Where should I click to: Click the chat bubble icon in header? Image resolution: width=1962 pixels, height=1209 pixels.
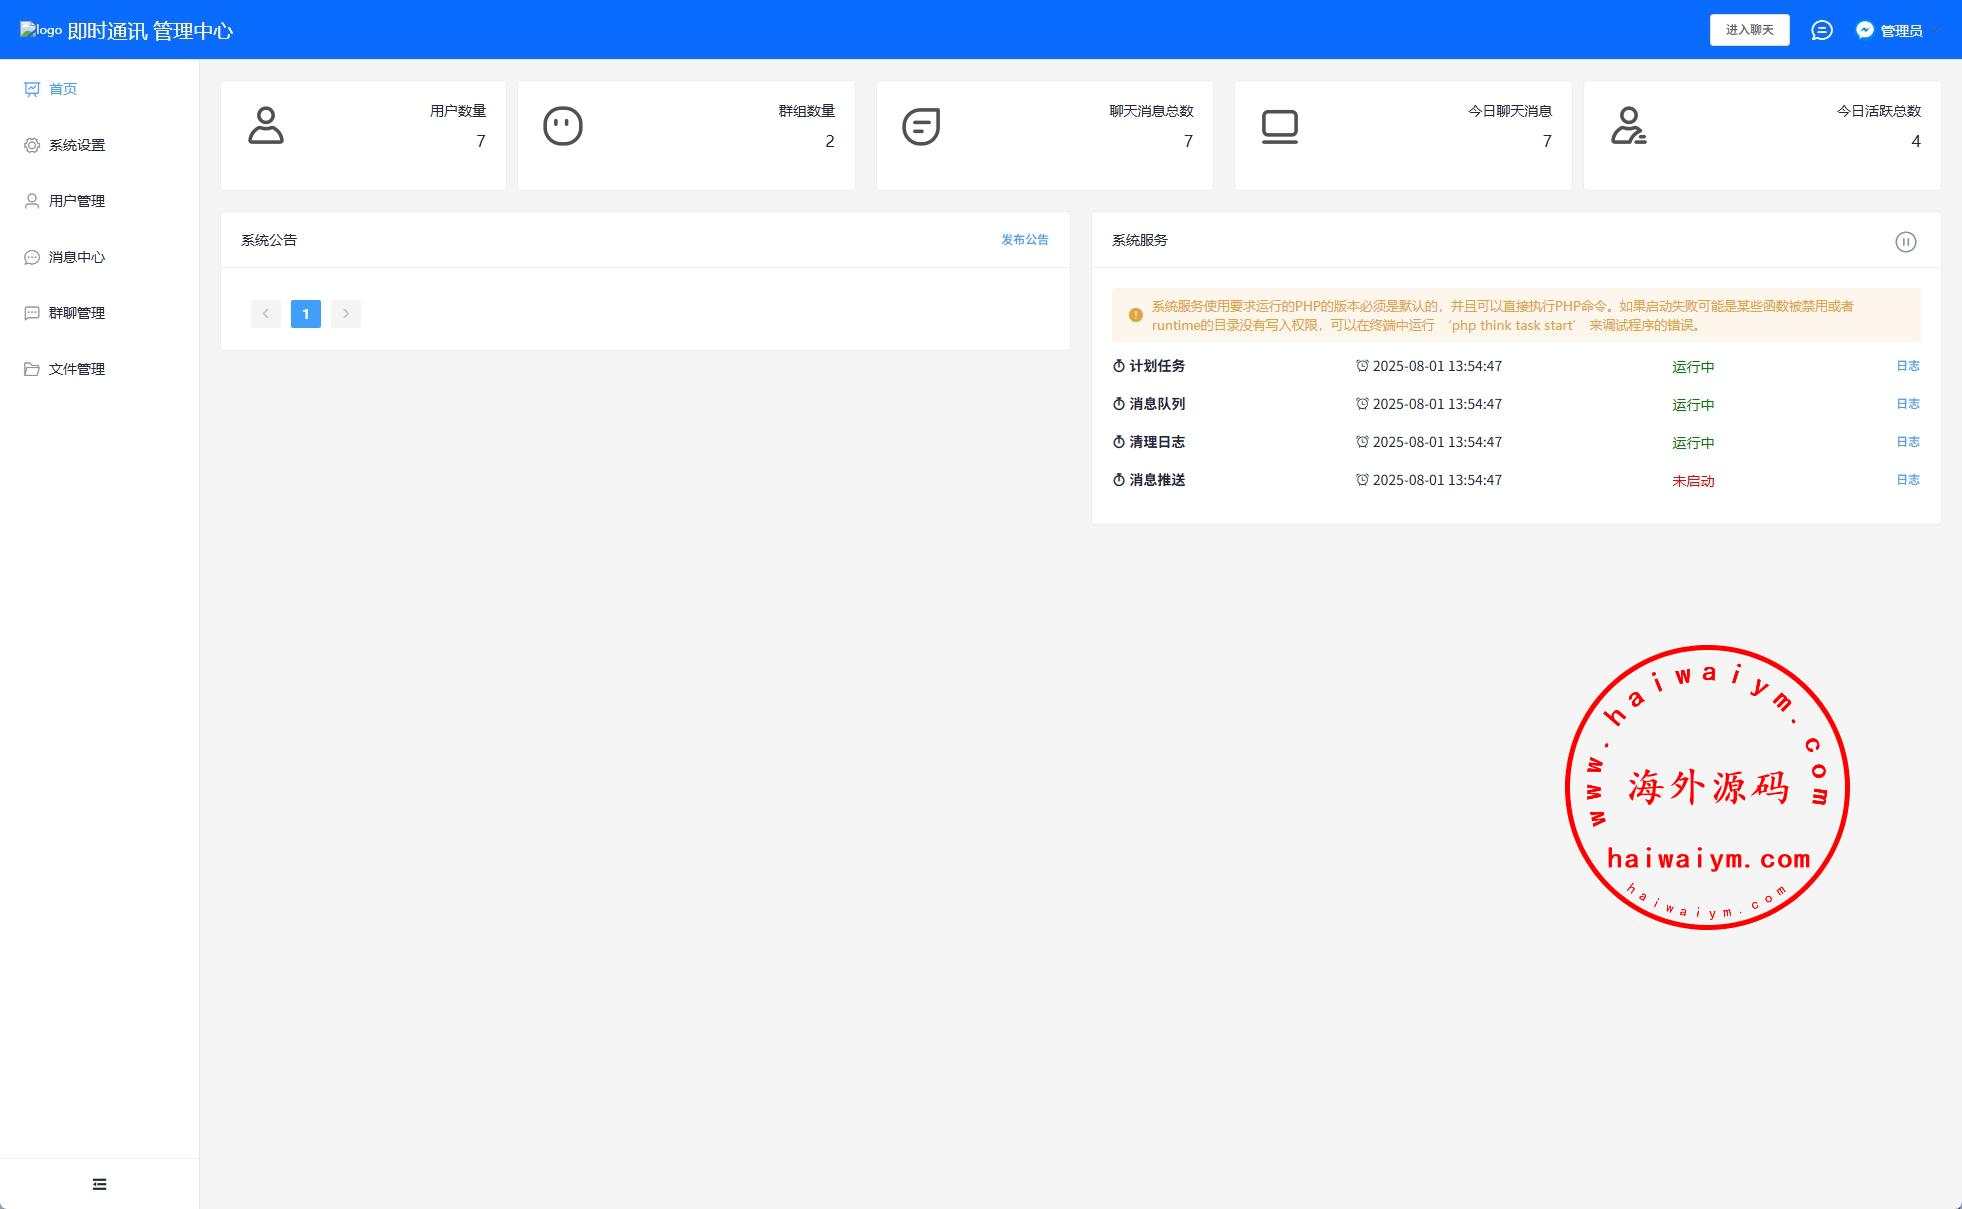1821,30
